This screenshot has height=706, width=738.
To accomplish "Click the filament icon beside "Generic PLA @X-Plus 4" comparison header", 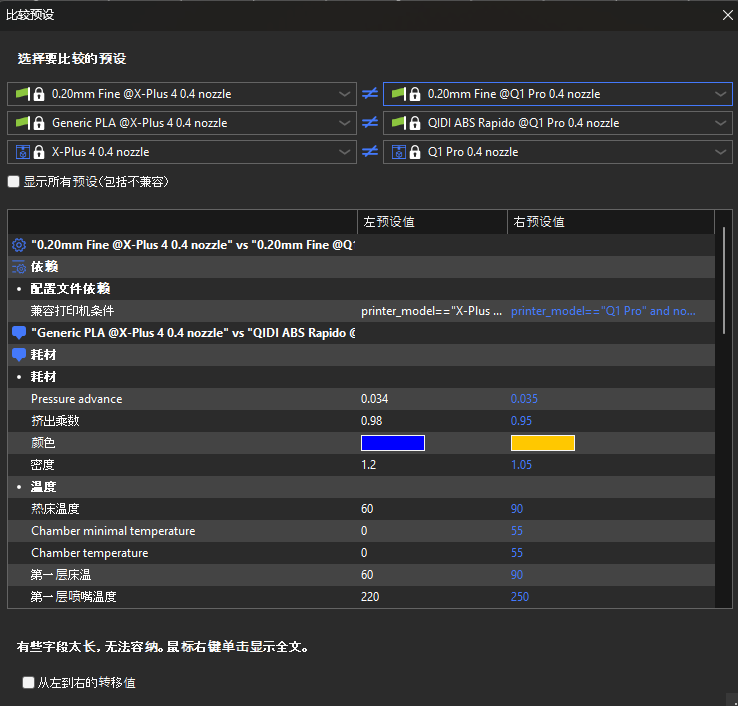I will tap(19, 333).
